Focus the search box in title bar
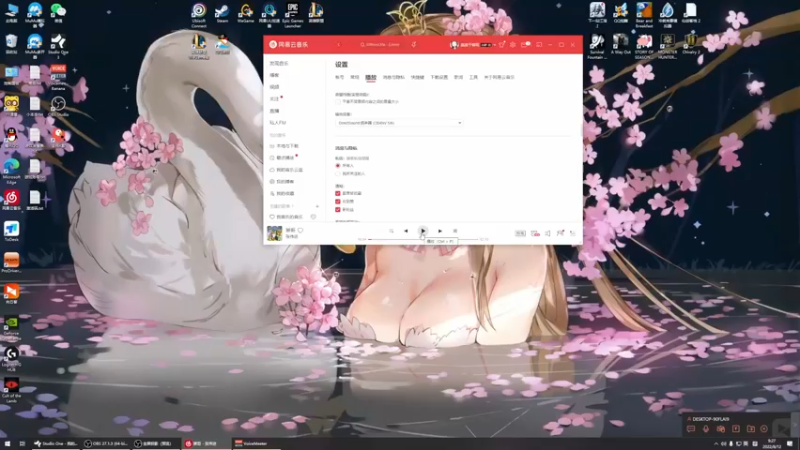The width and height of the screenshot is (800, 450). (381, 45)
